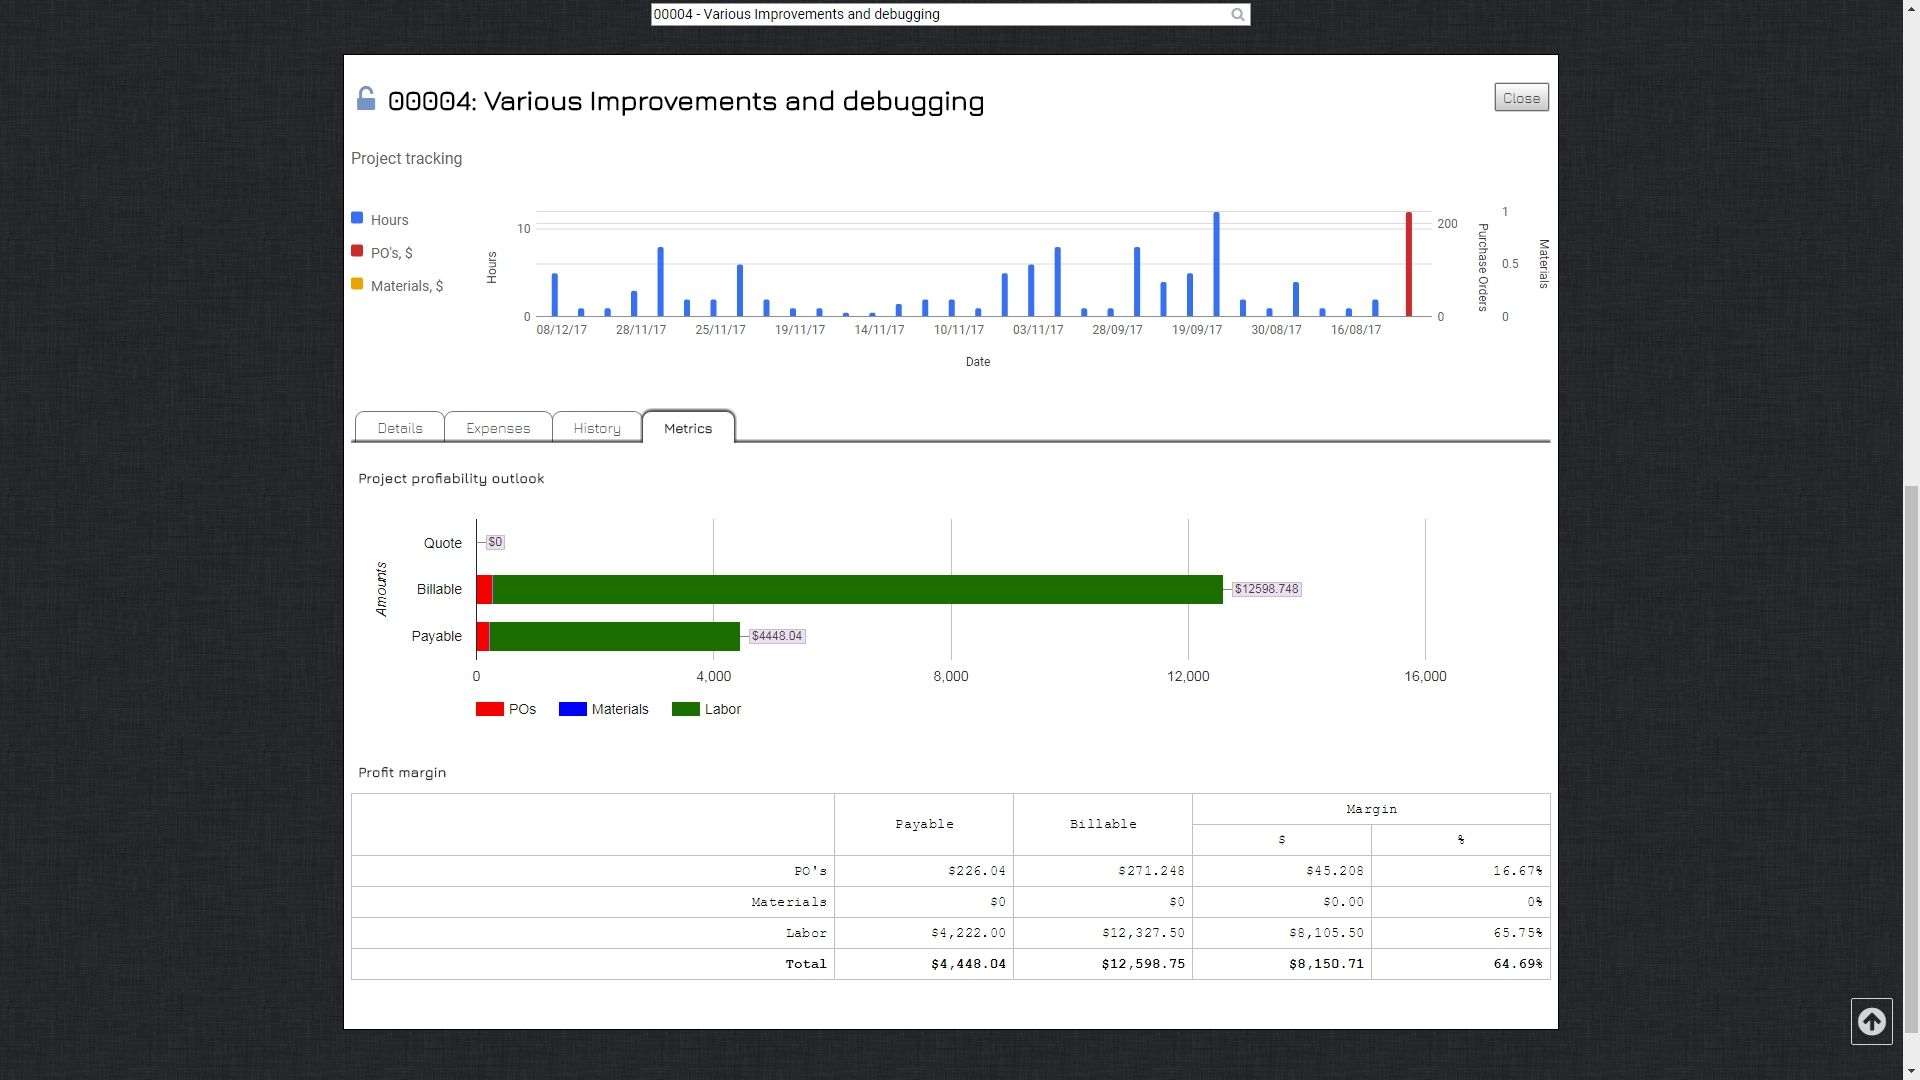Screen dimensions: 1920x1080
Task: Click the search magnifier icon
Action: 1238,15
